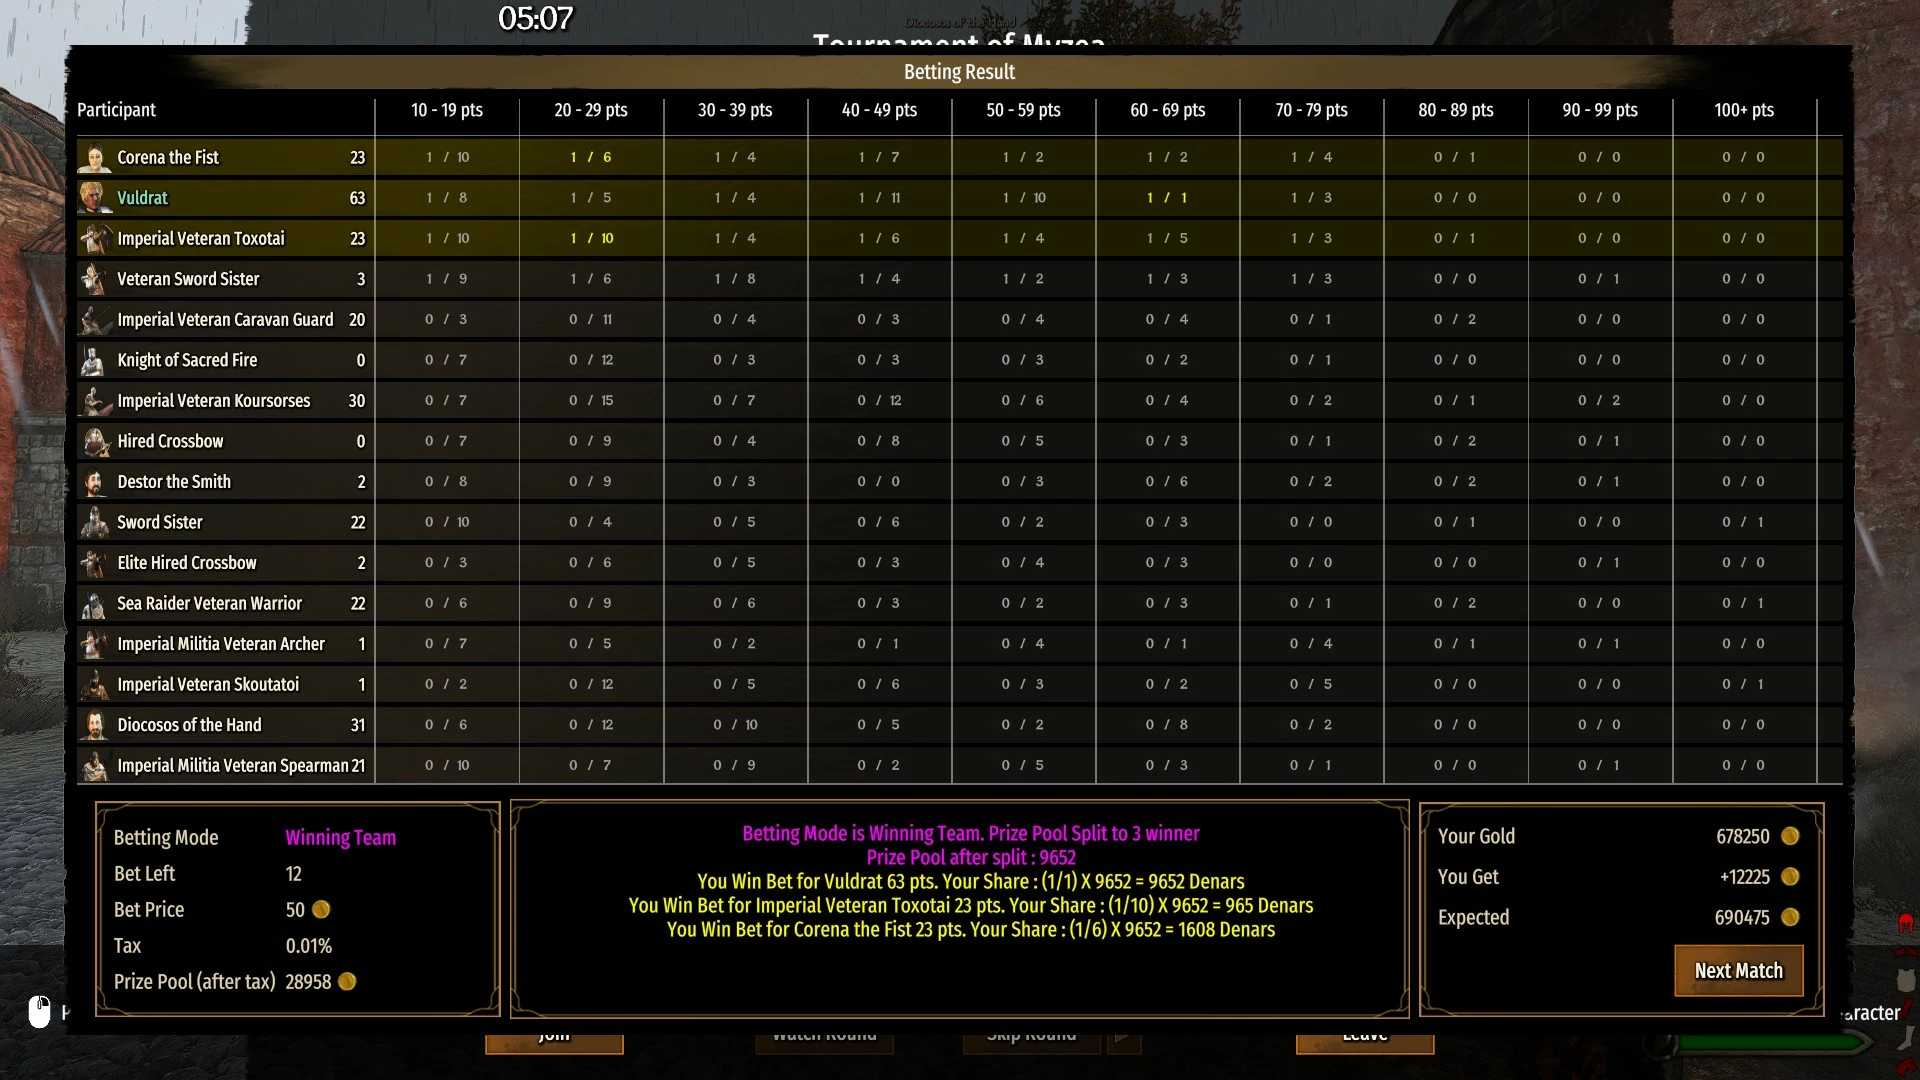Click Knight of Sacred Fire icon
The width and height of the screenshot is (1920, 1080).
pos(95,361)
